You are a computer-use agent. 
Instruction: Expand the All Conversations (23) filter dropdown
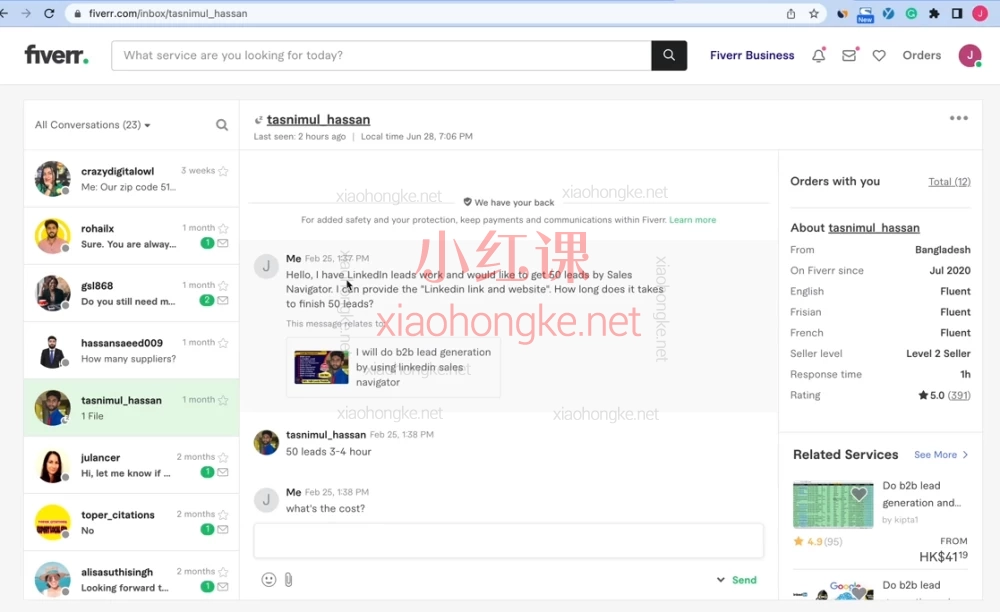point(92,125)
